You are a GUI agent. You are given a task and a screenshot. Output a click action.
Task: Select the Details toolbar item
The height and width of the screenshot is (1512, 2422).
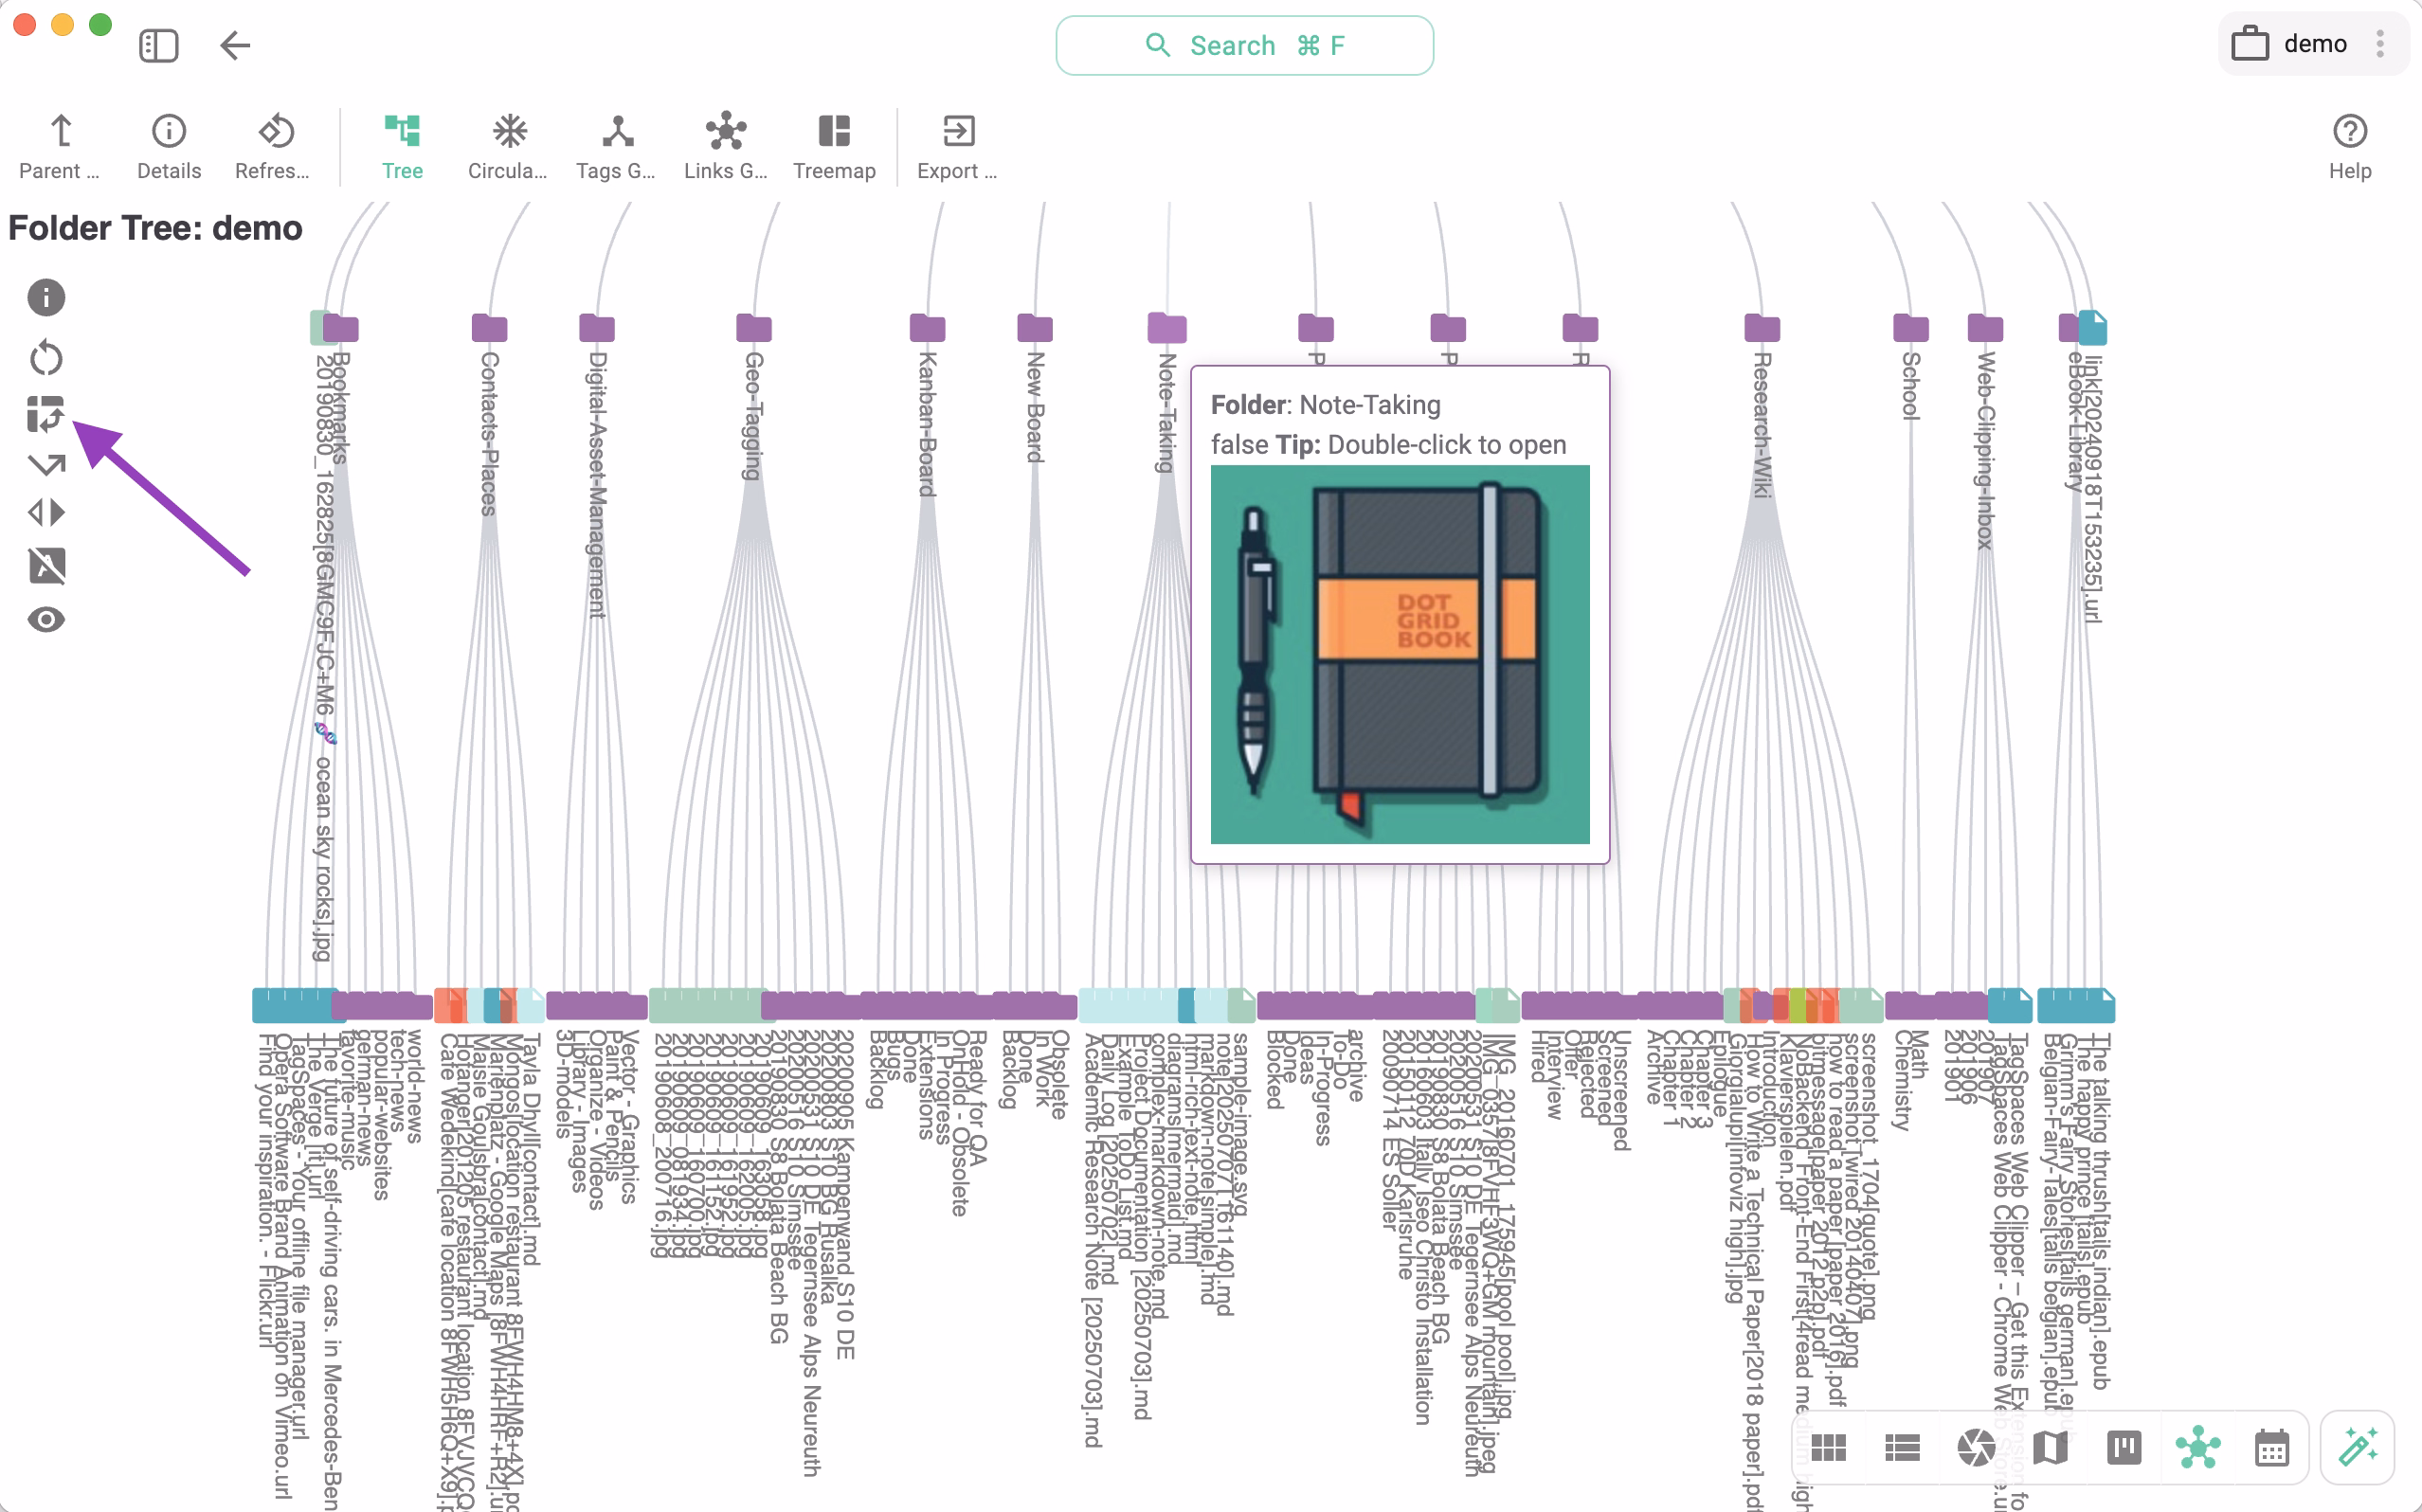pyautogui.click(x=168, y=145)
